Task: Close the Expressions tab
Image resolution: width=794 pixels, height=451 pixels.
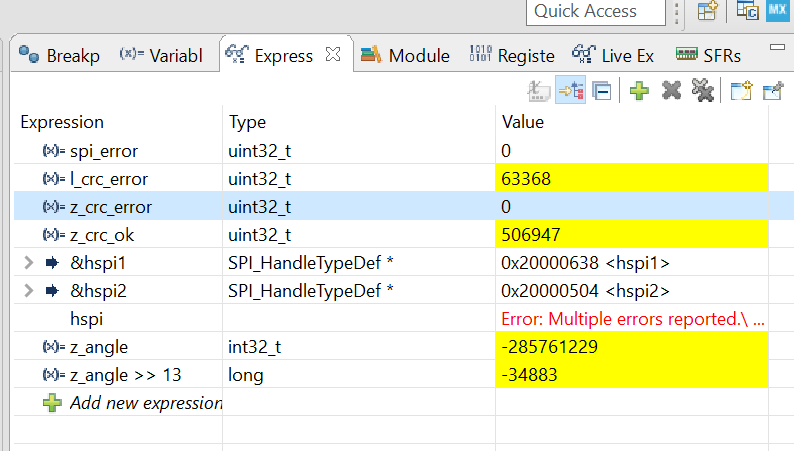Action: [333, 54]
